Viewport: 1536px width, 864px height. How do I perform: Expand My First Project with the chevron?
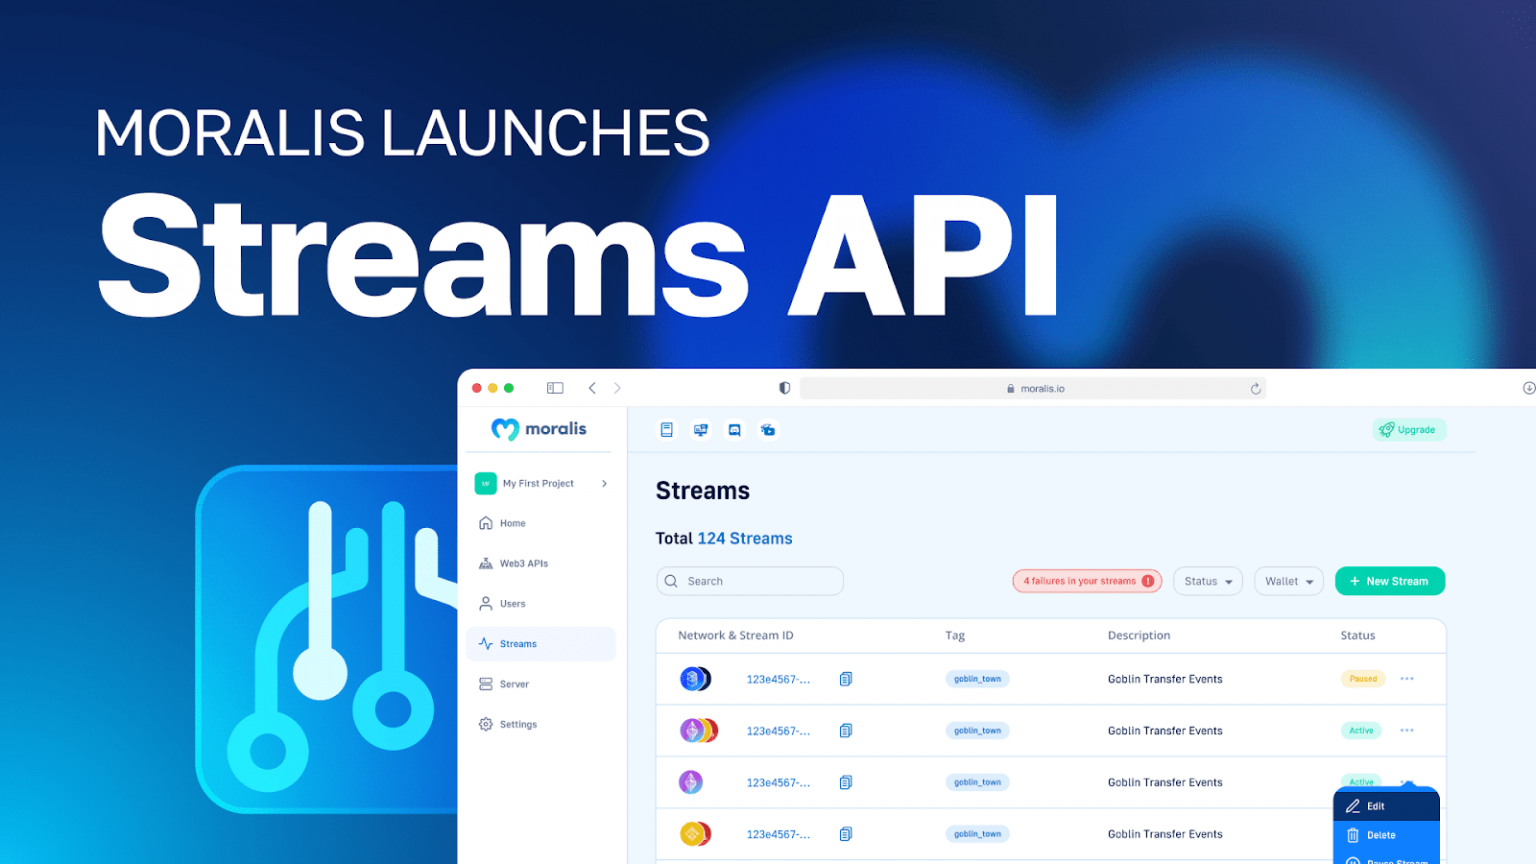point(603,483)
